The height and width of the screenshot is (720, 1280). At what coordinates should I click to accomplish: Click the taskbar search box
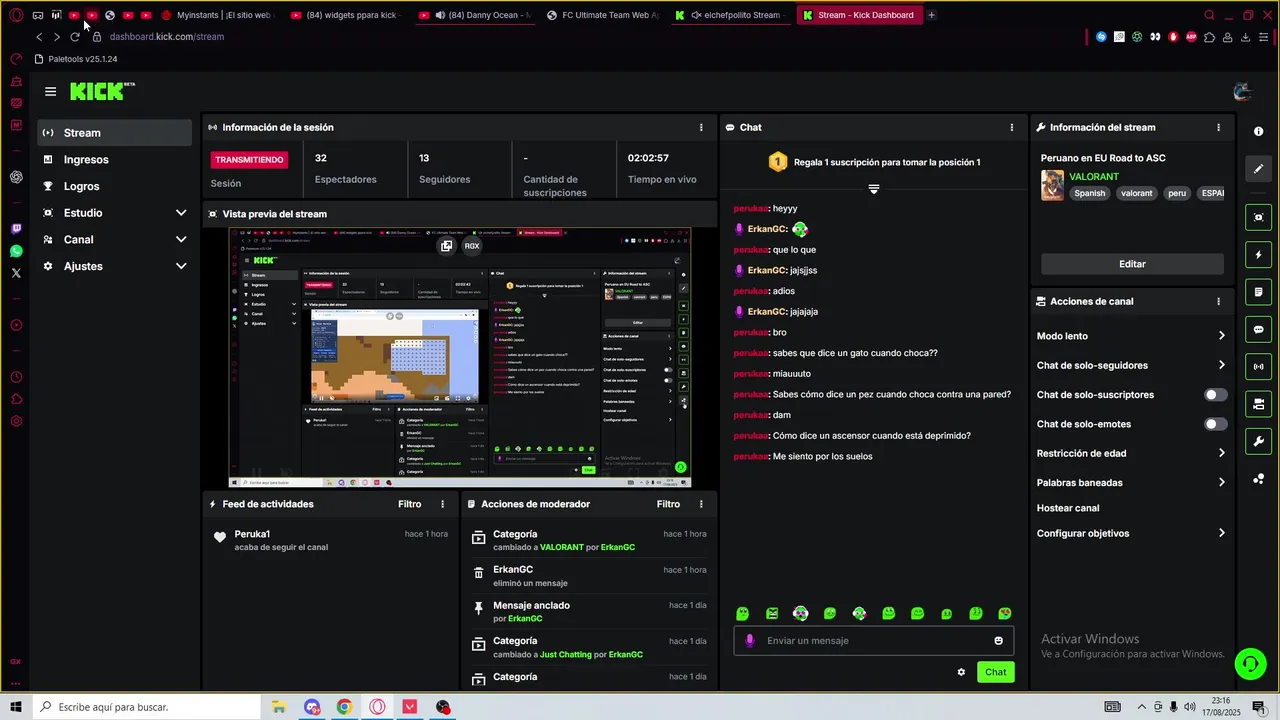pos(146,707)
